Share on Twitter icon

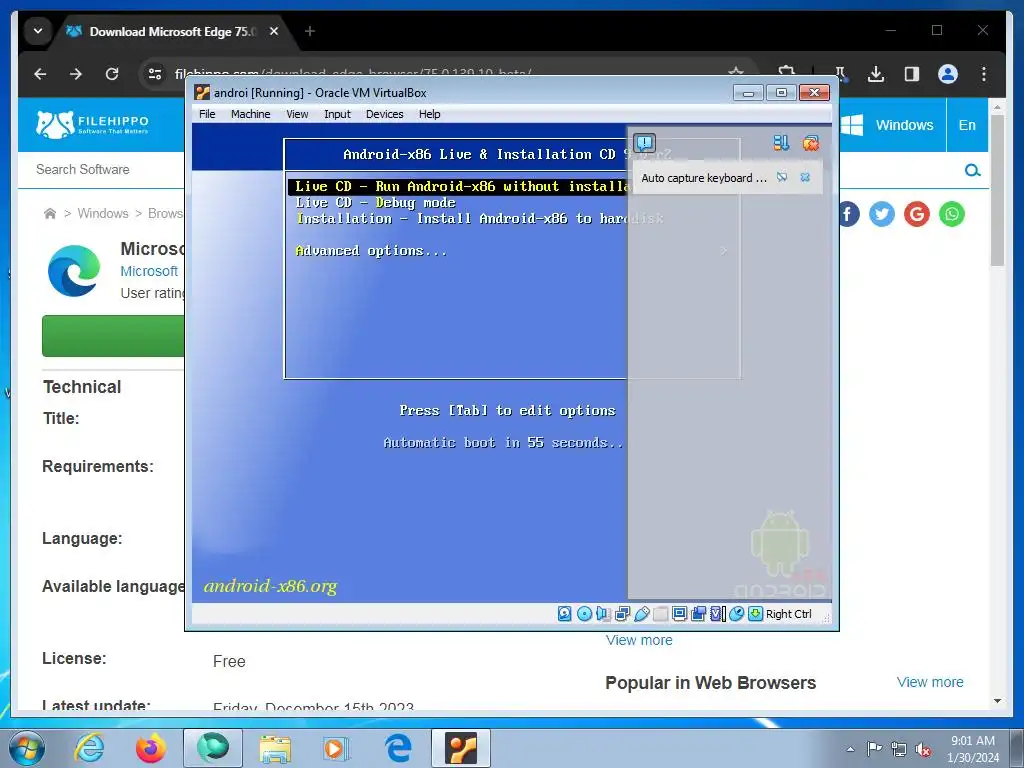point(882,214)
